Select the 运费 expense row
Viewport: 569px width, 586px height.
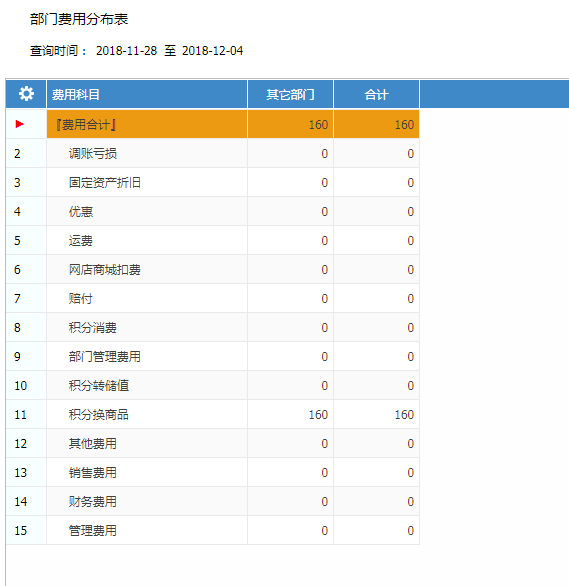pyautogui.click(x=213, y=240)
